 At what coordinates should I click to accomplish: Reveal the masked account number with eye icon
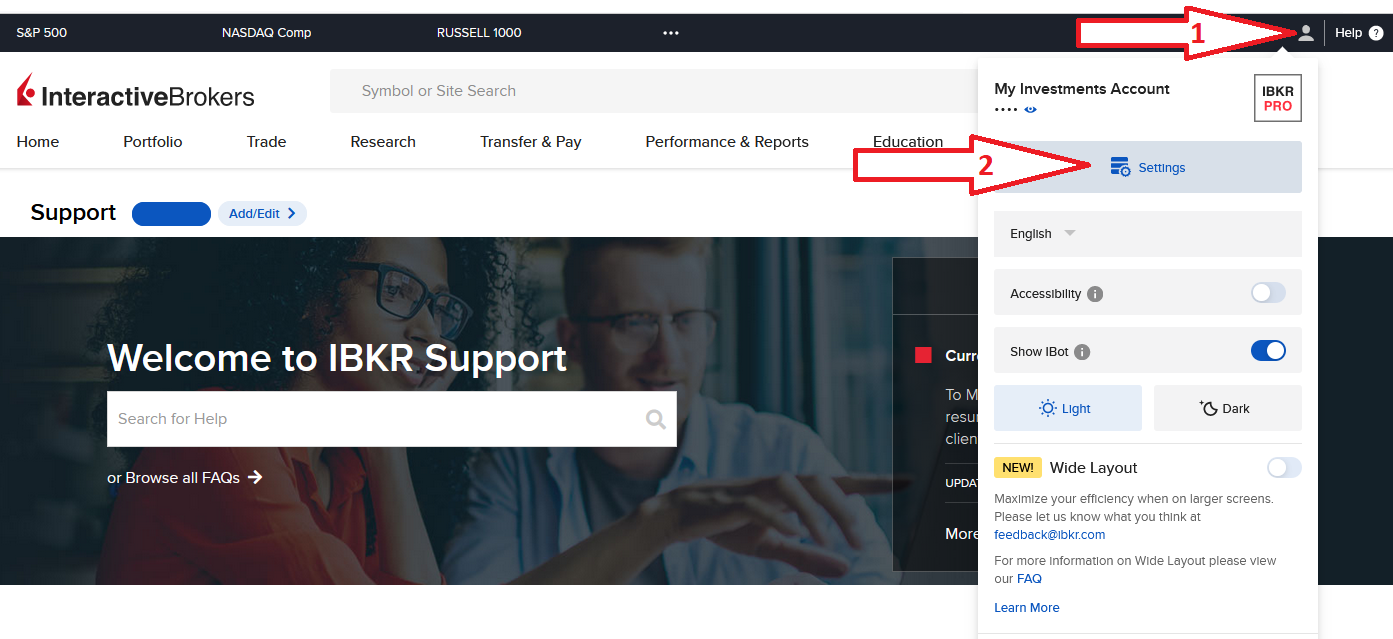point(1031,108)
